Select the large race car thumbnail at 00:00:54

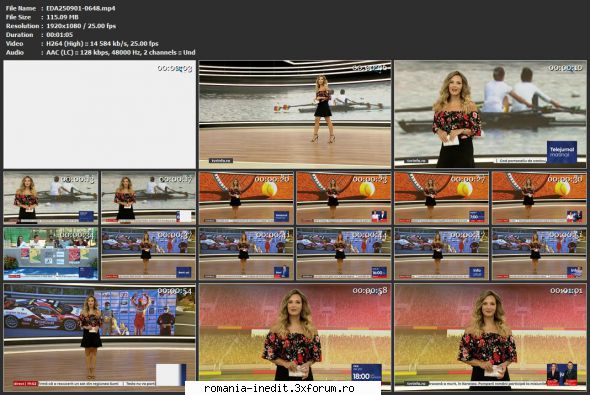(x=100, y=337)
